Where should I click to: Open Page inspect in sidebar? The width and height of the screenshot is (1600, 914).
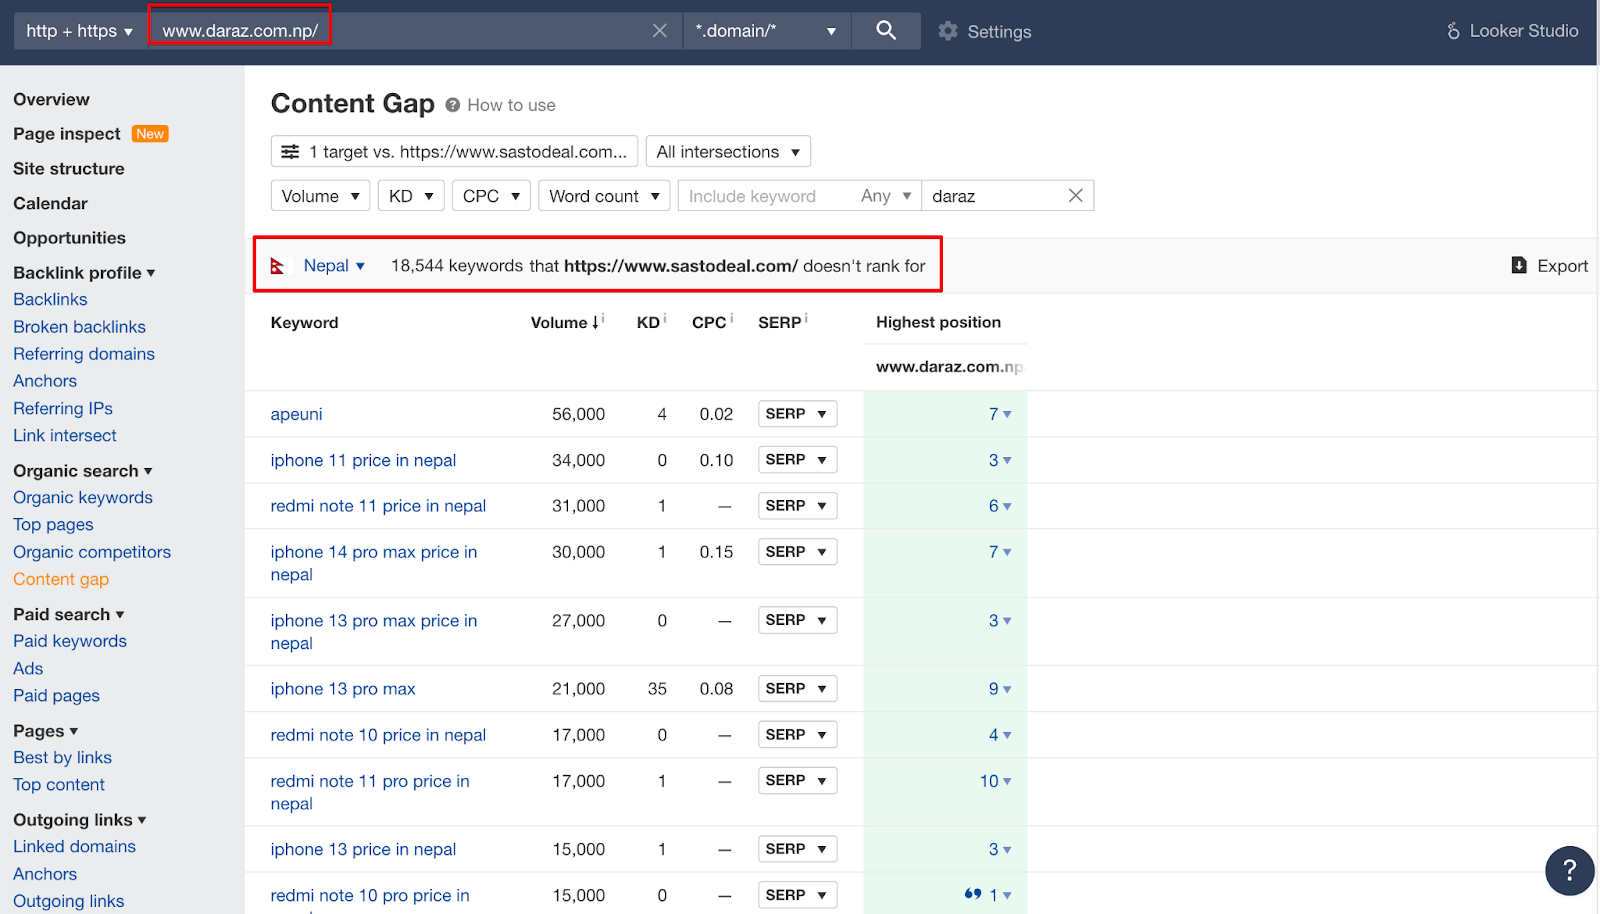click(x=67, y=134)
